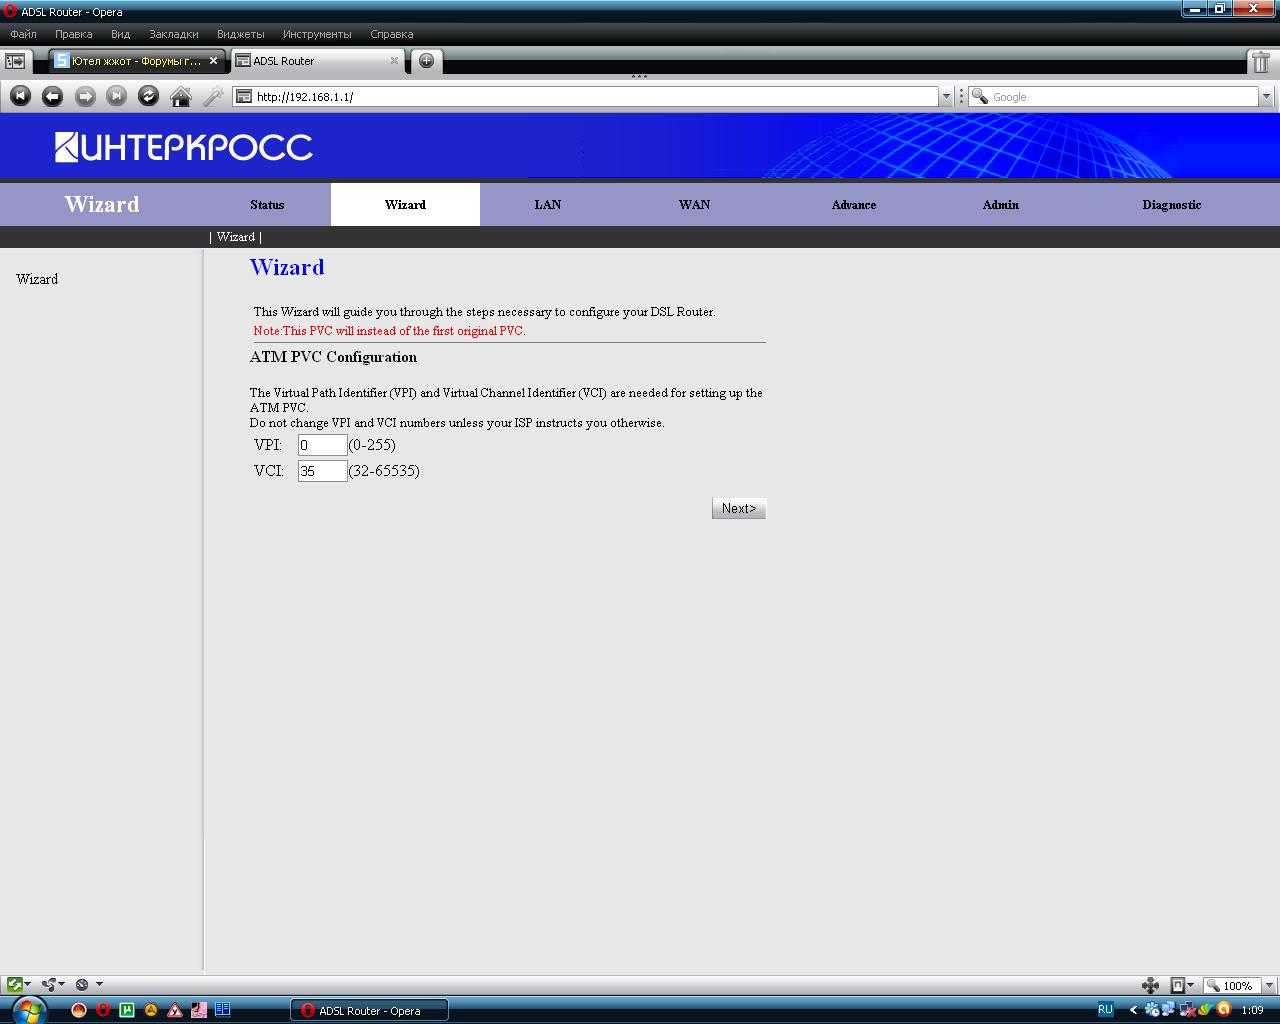The image size is (1280, 1024).
Task: Click the Reload page button
Action: [148, 96]
